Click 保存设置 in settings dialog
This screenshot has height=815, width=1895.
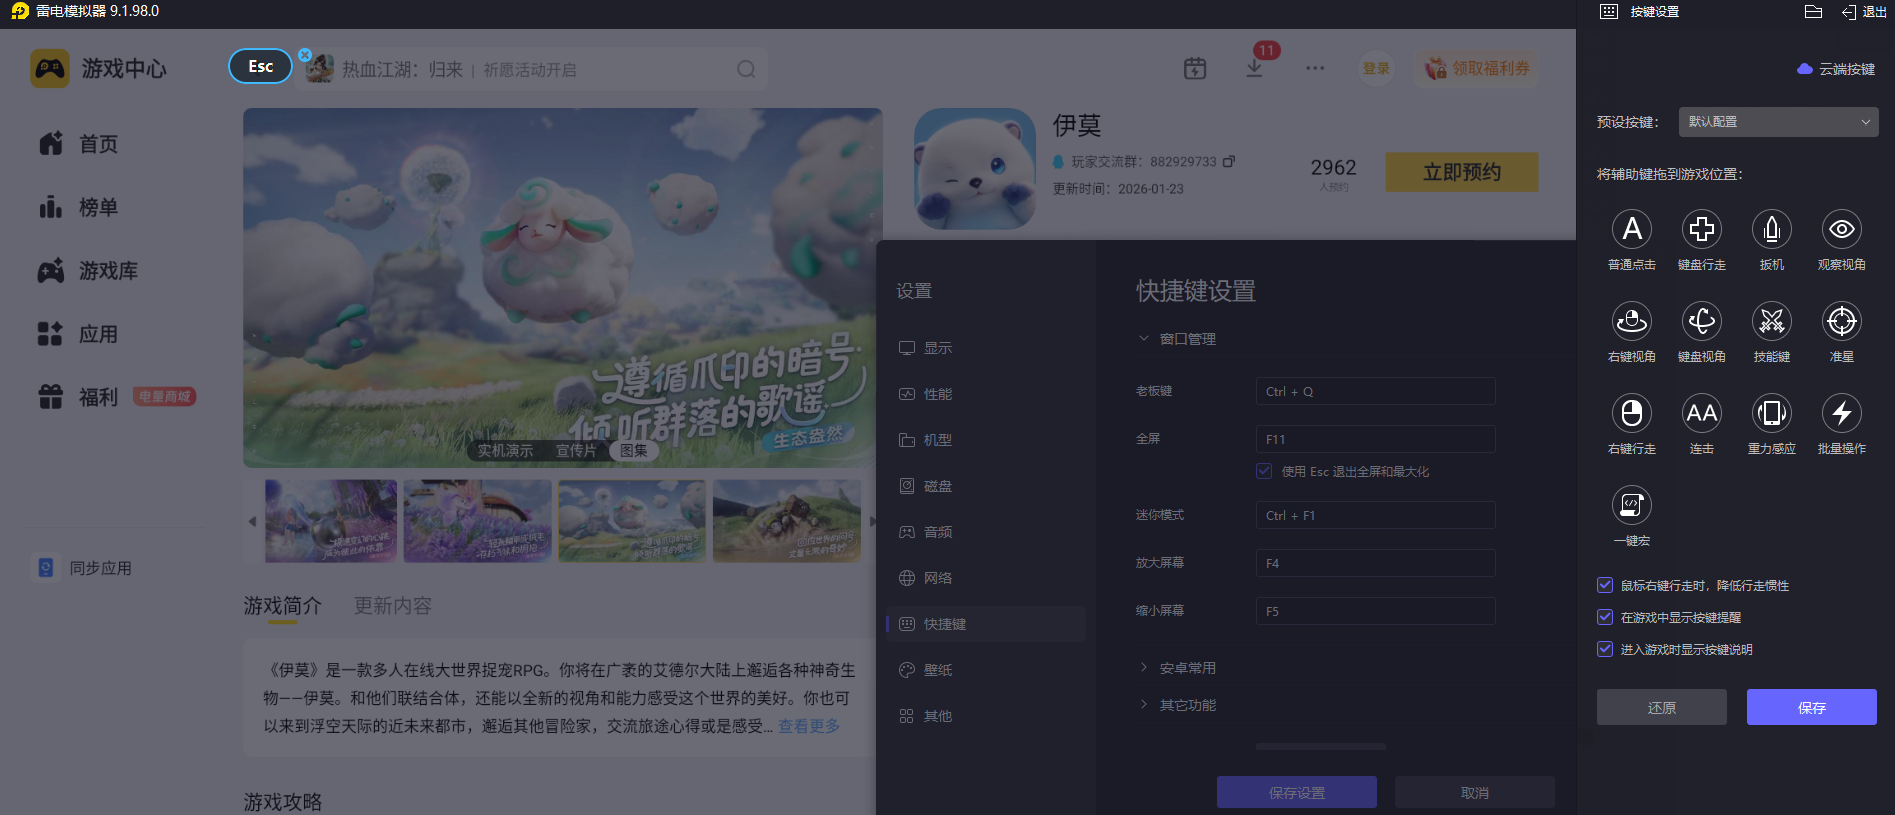pyautogui.click(x=1297, y=792)
